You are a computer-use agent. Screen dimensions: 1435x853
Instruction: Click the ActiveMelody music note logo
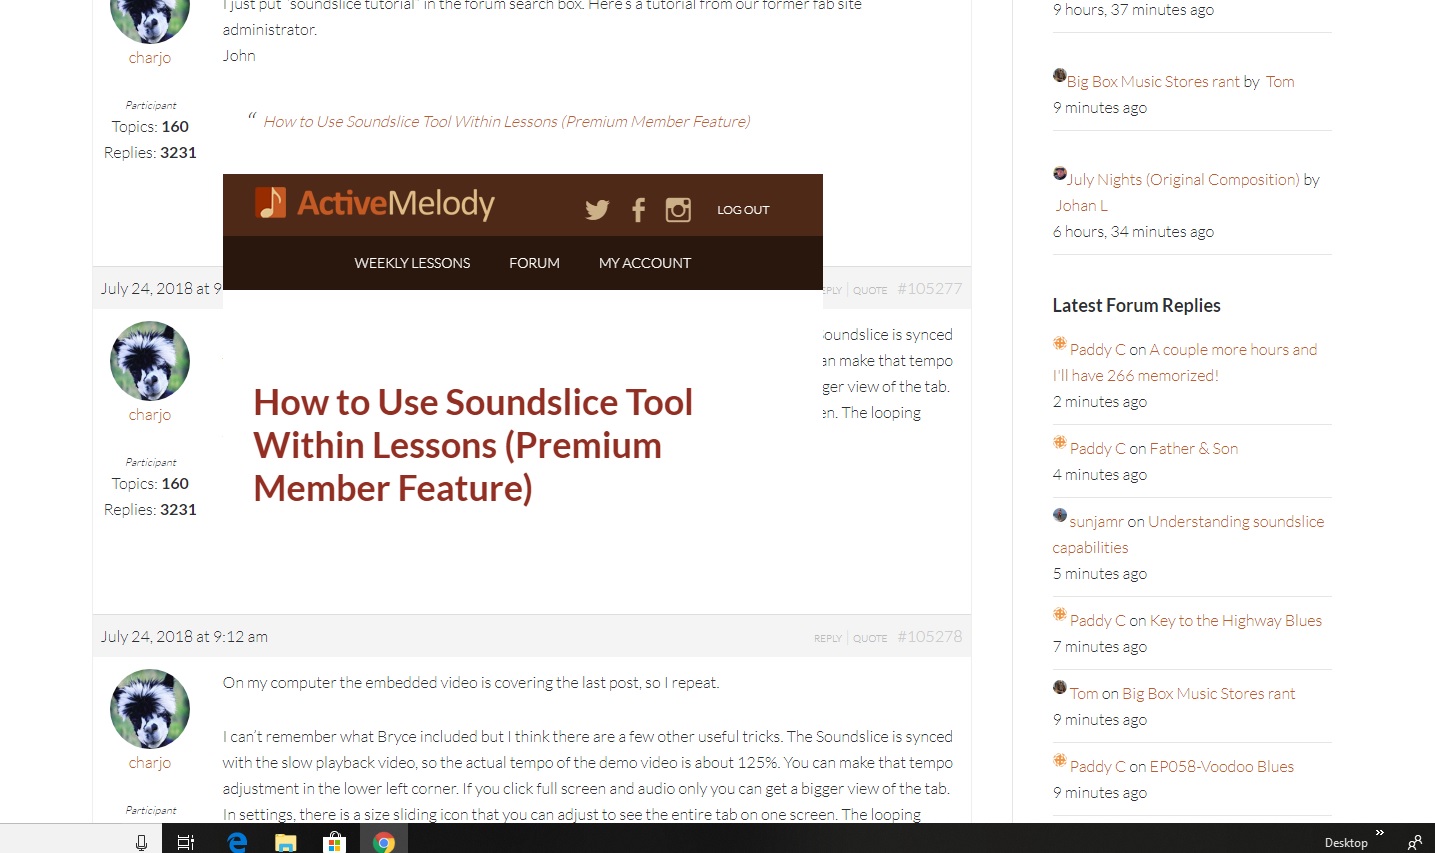coord(271,203)
